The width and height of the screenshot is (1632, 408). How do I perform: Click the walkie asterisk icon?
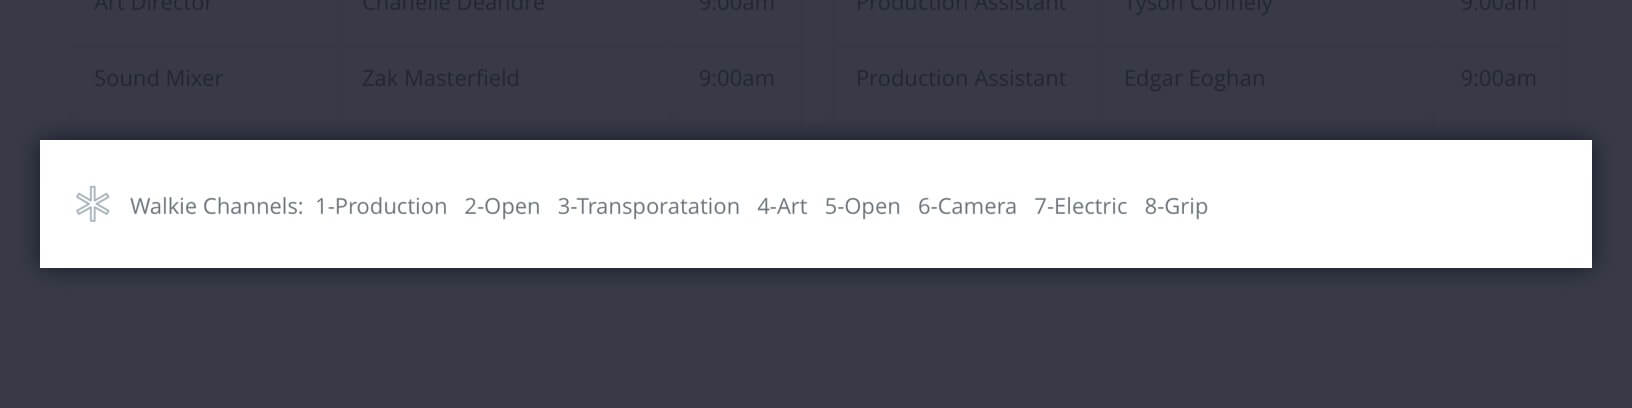coord(92,204)
